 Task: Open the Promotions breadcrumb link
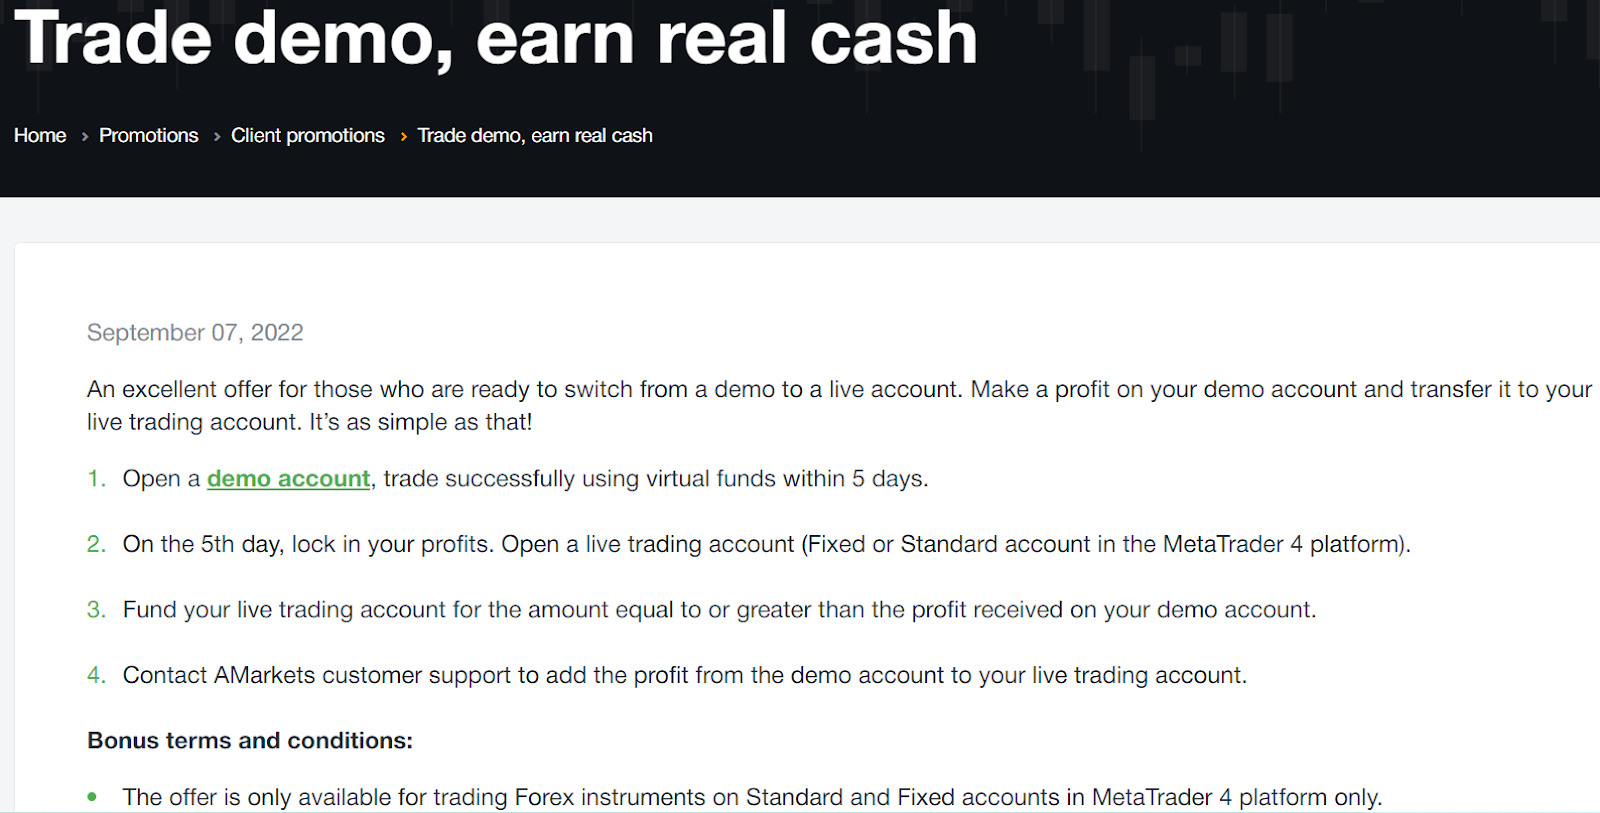(x=149, y=135)
